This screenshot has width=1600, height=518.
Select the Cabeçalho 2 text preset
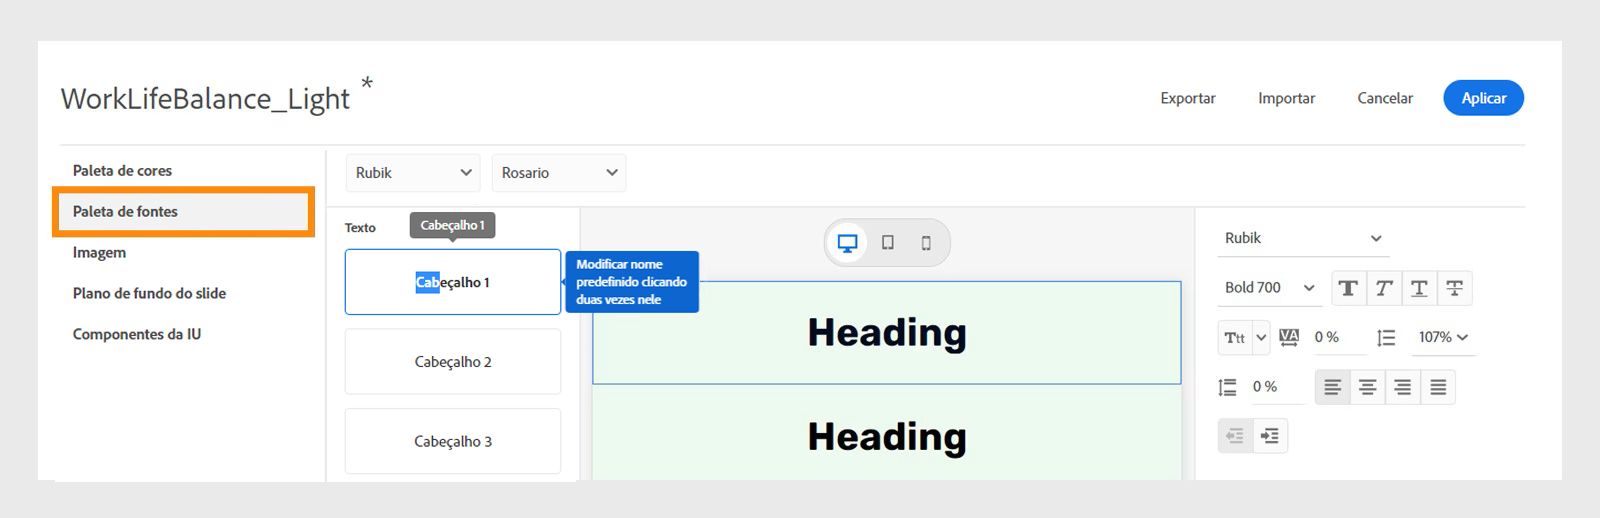[x=453, y=362]
